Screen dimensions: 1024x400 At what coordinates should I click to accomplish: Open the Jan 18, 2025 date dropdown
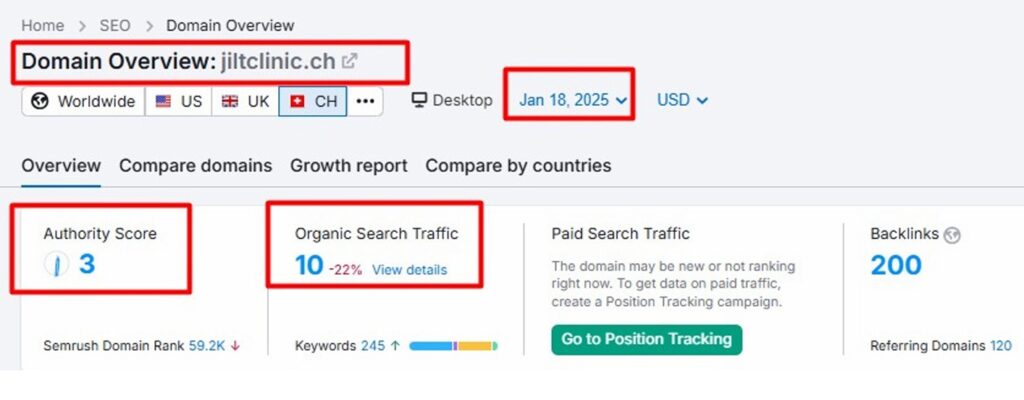573,100
